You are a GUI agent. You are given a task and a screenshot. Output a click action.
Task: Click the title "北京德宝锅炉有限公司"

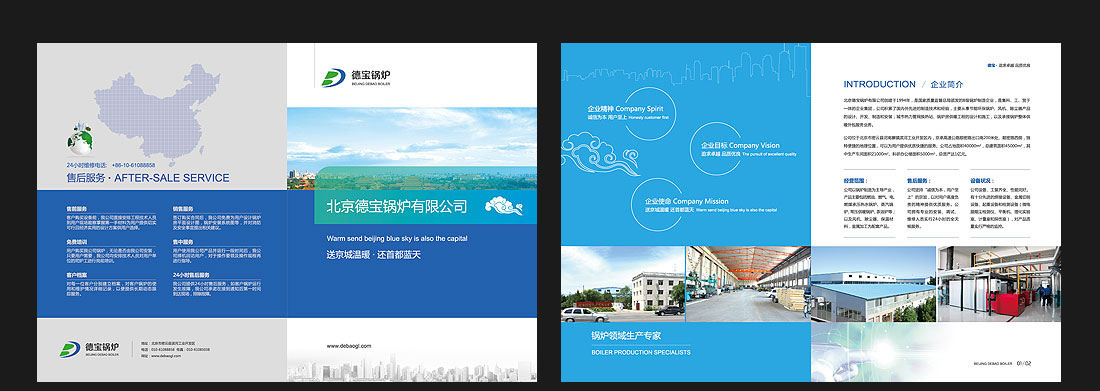coord(396,206)
